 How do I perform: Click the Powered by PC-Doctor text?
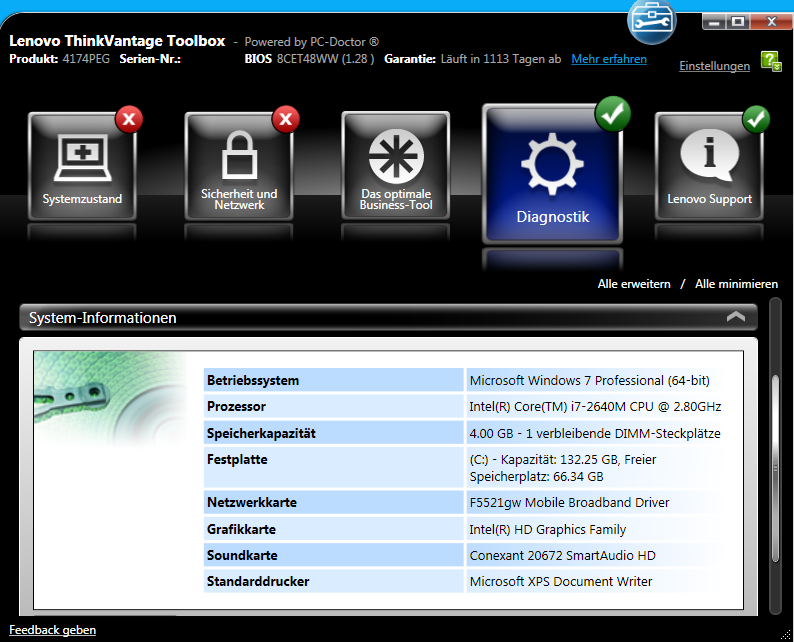click(x=311, y=42)
